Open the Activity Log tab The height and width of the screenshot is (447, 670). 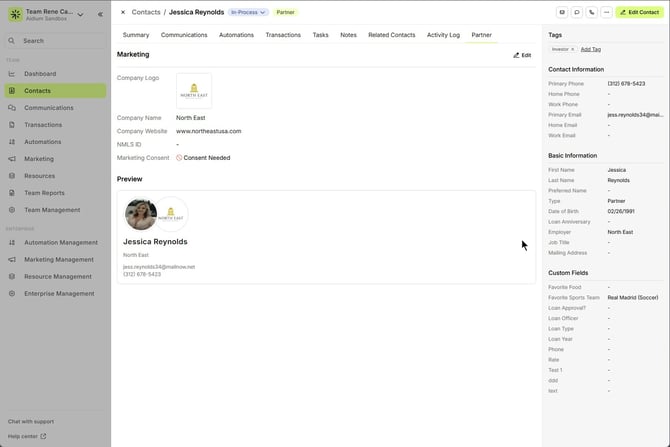point(443,35)
